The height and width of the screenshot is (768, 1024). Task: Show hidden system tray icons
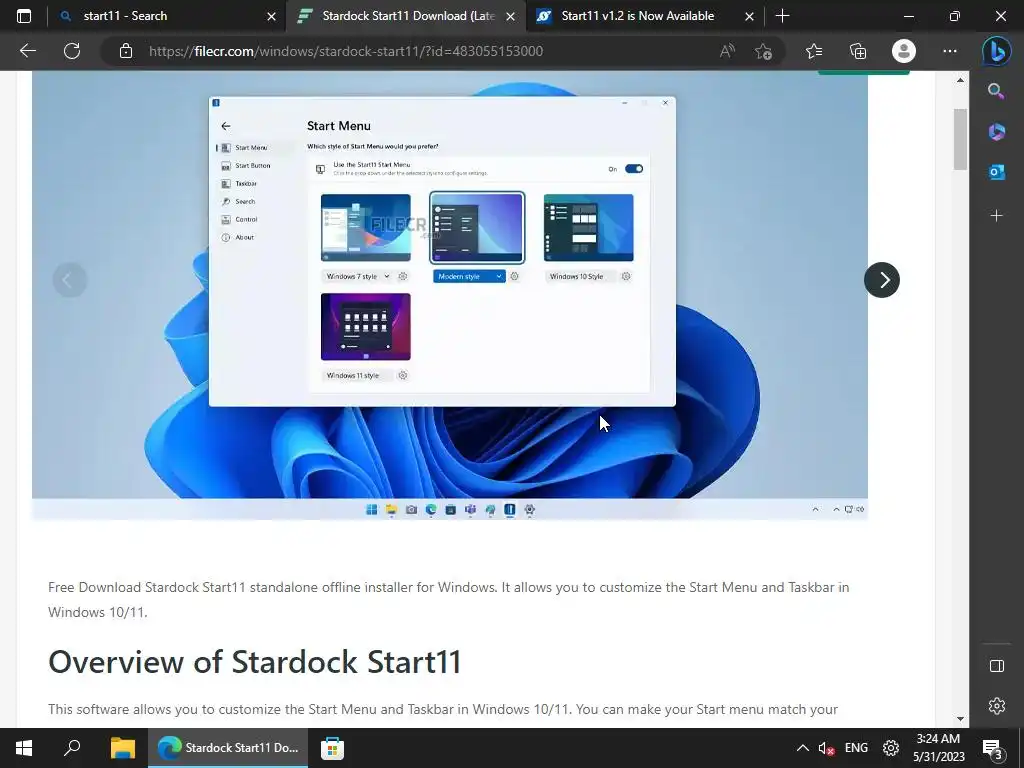click(x=803, y=748)
